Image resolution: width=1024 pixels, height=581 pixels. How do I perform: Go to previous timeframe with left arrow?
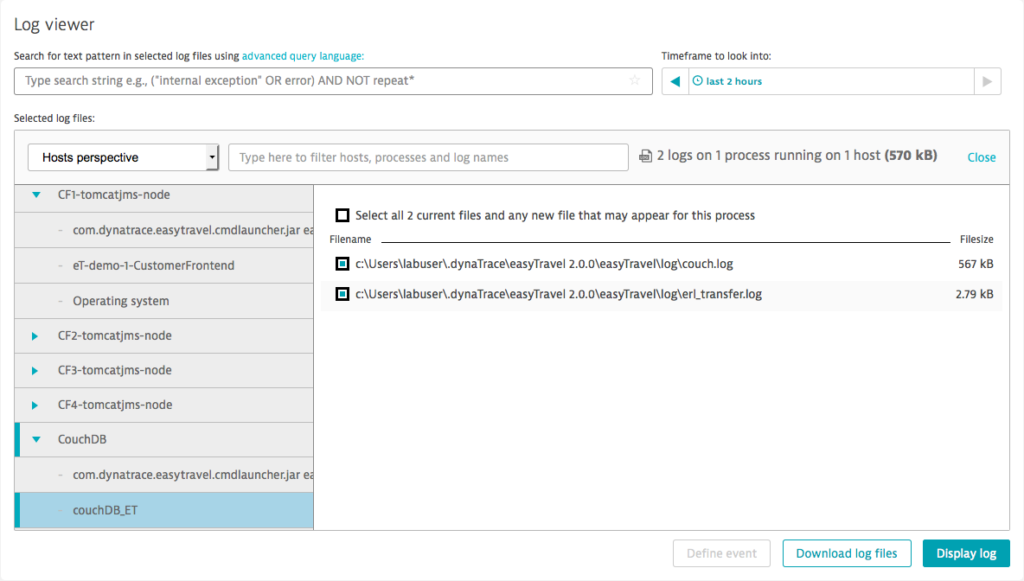(x=675, y=82)
